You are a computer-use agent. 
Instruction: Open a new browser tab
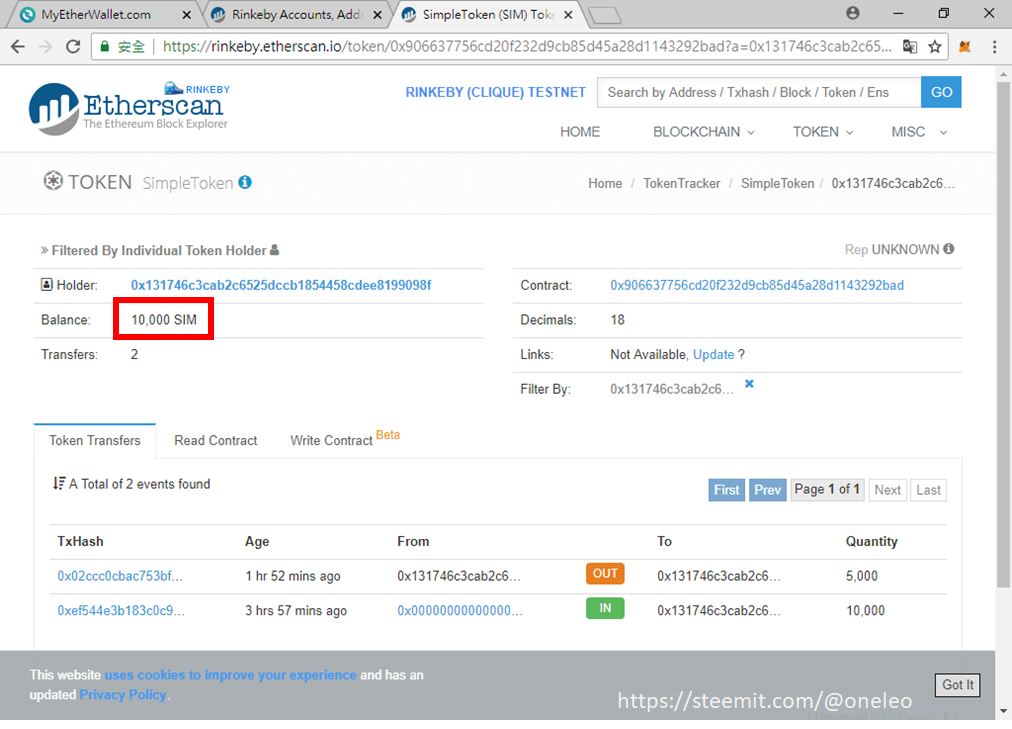coord(605,15)
